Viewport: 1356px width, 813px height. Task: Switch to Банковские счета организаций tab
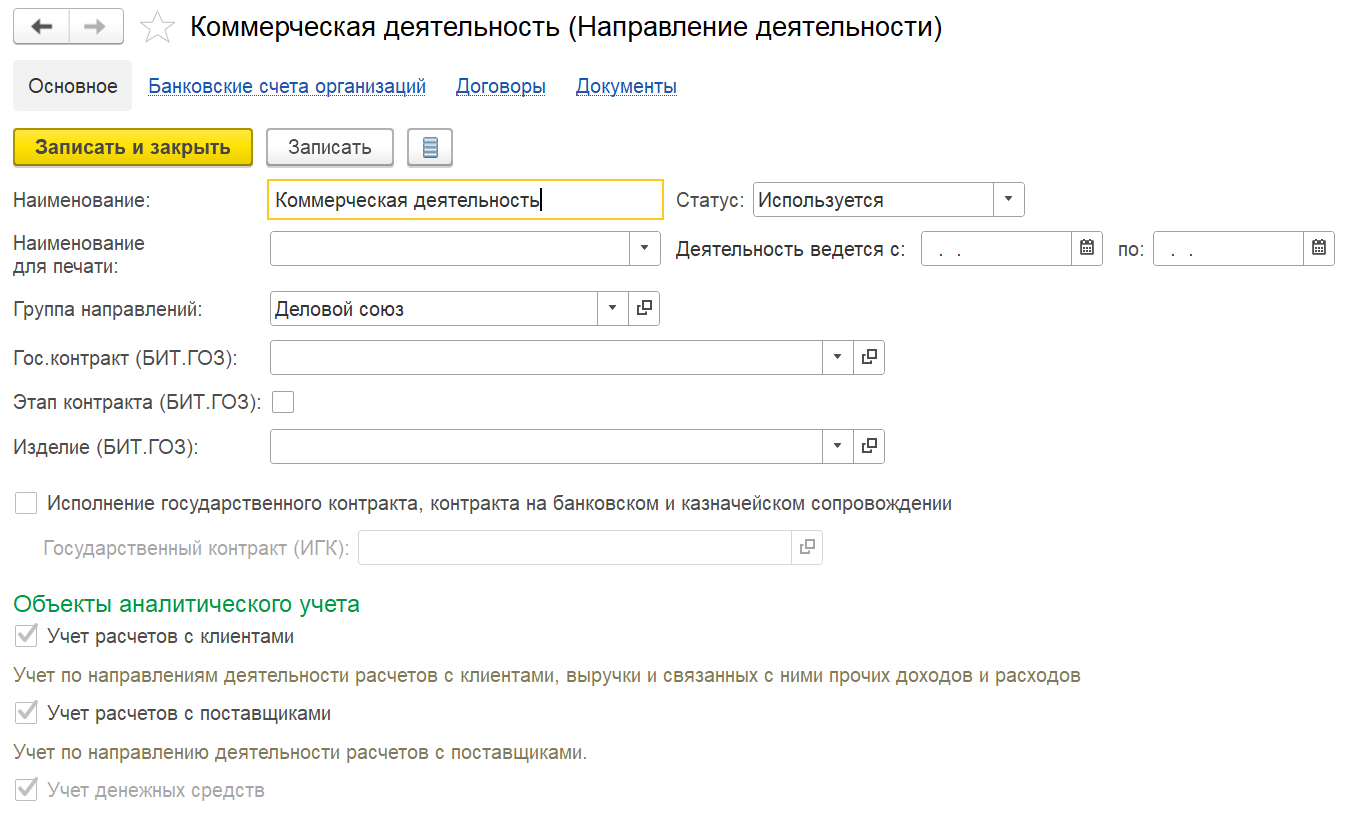[287, 86]
